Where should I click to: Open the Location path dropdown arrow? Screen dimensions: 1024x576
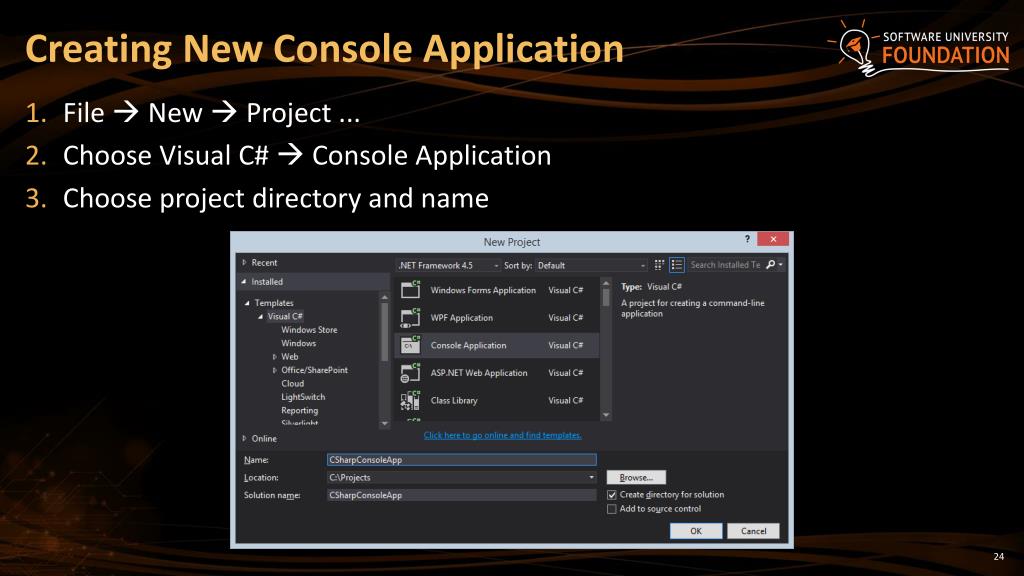tap(592, 477)
